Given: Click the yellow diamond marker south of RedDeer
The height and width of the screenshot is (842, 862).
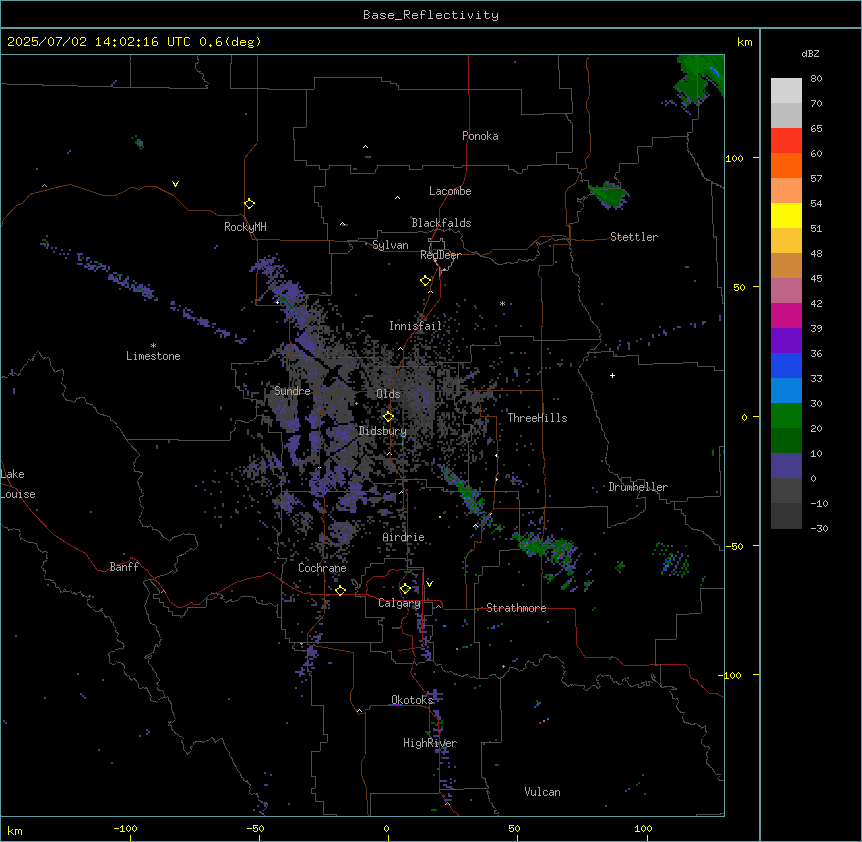Looking at the screenshot, I should click(426, 281).
